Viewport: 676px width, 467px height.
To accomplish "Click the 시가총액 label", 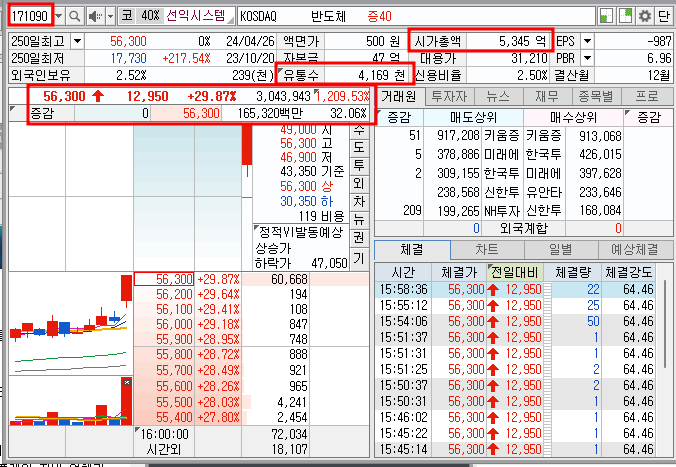I will 438,41.
